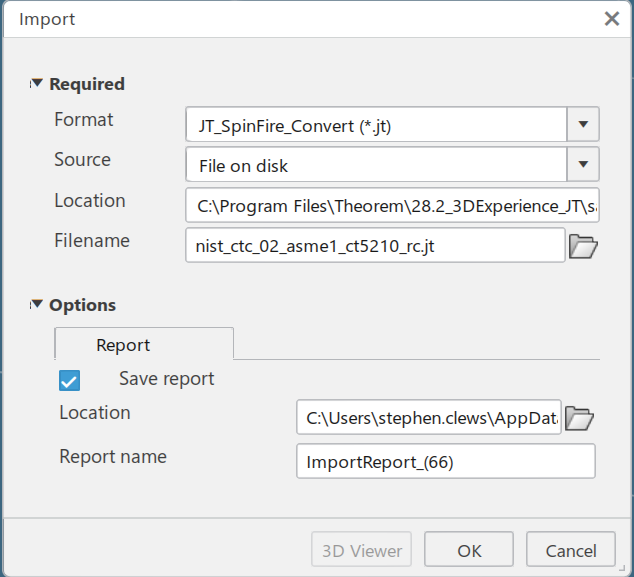Select the Report tab
634x577 pixels.
144,344
